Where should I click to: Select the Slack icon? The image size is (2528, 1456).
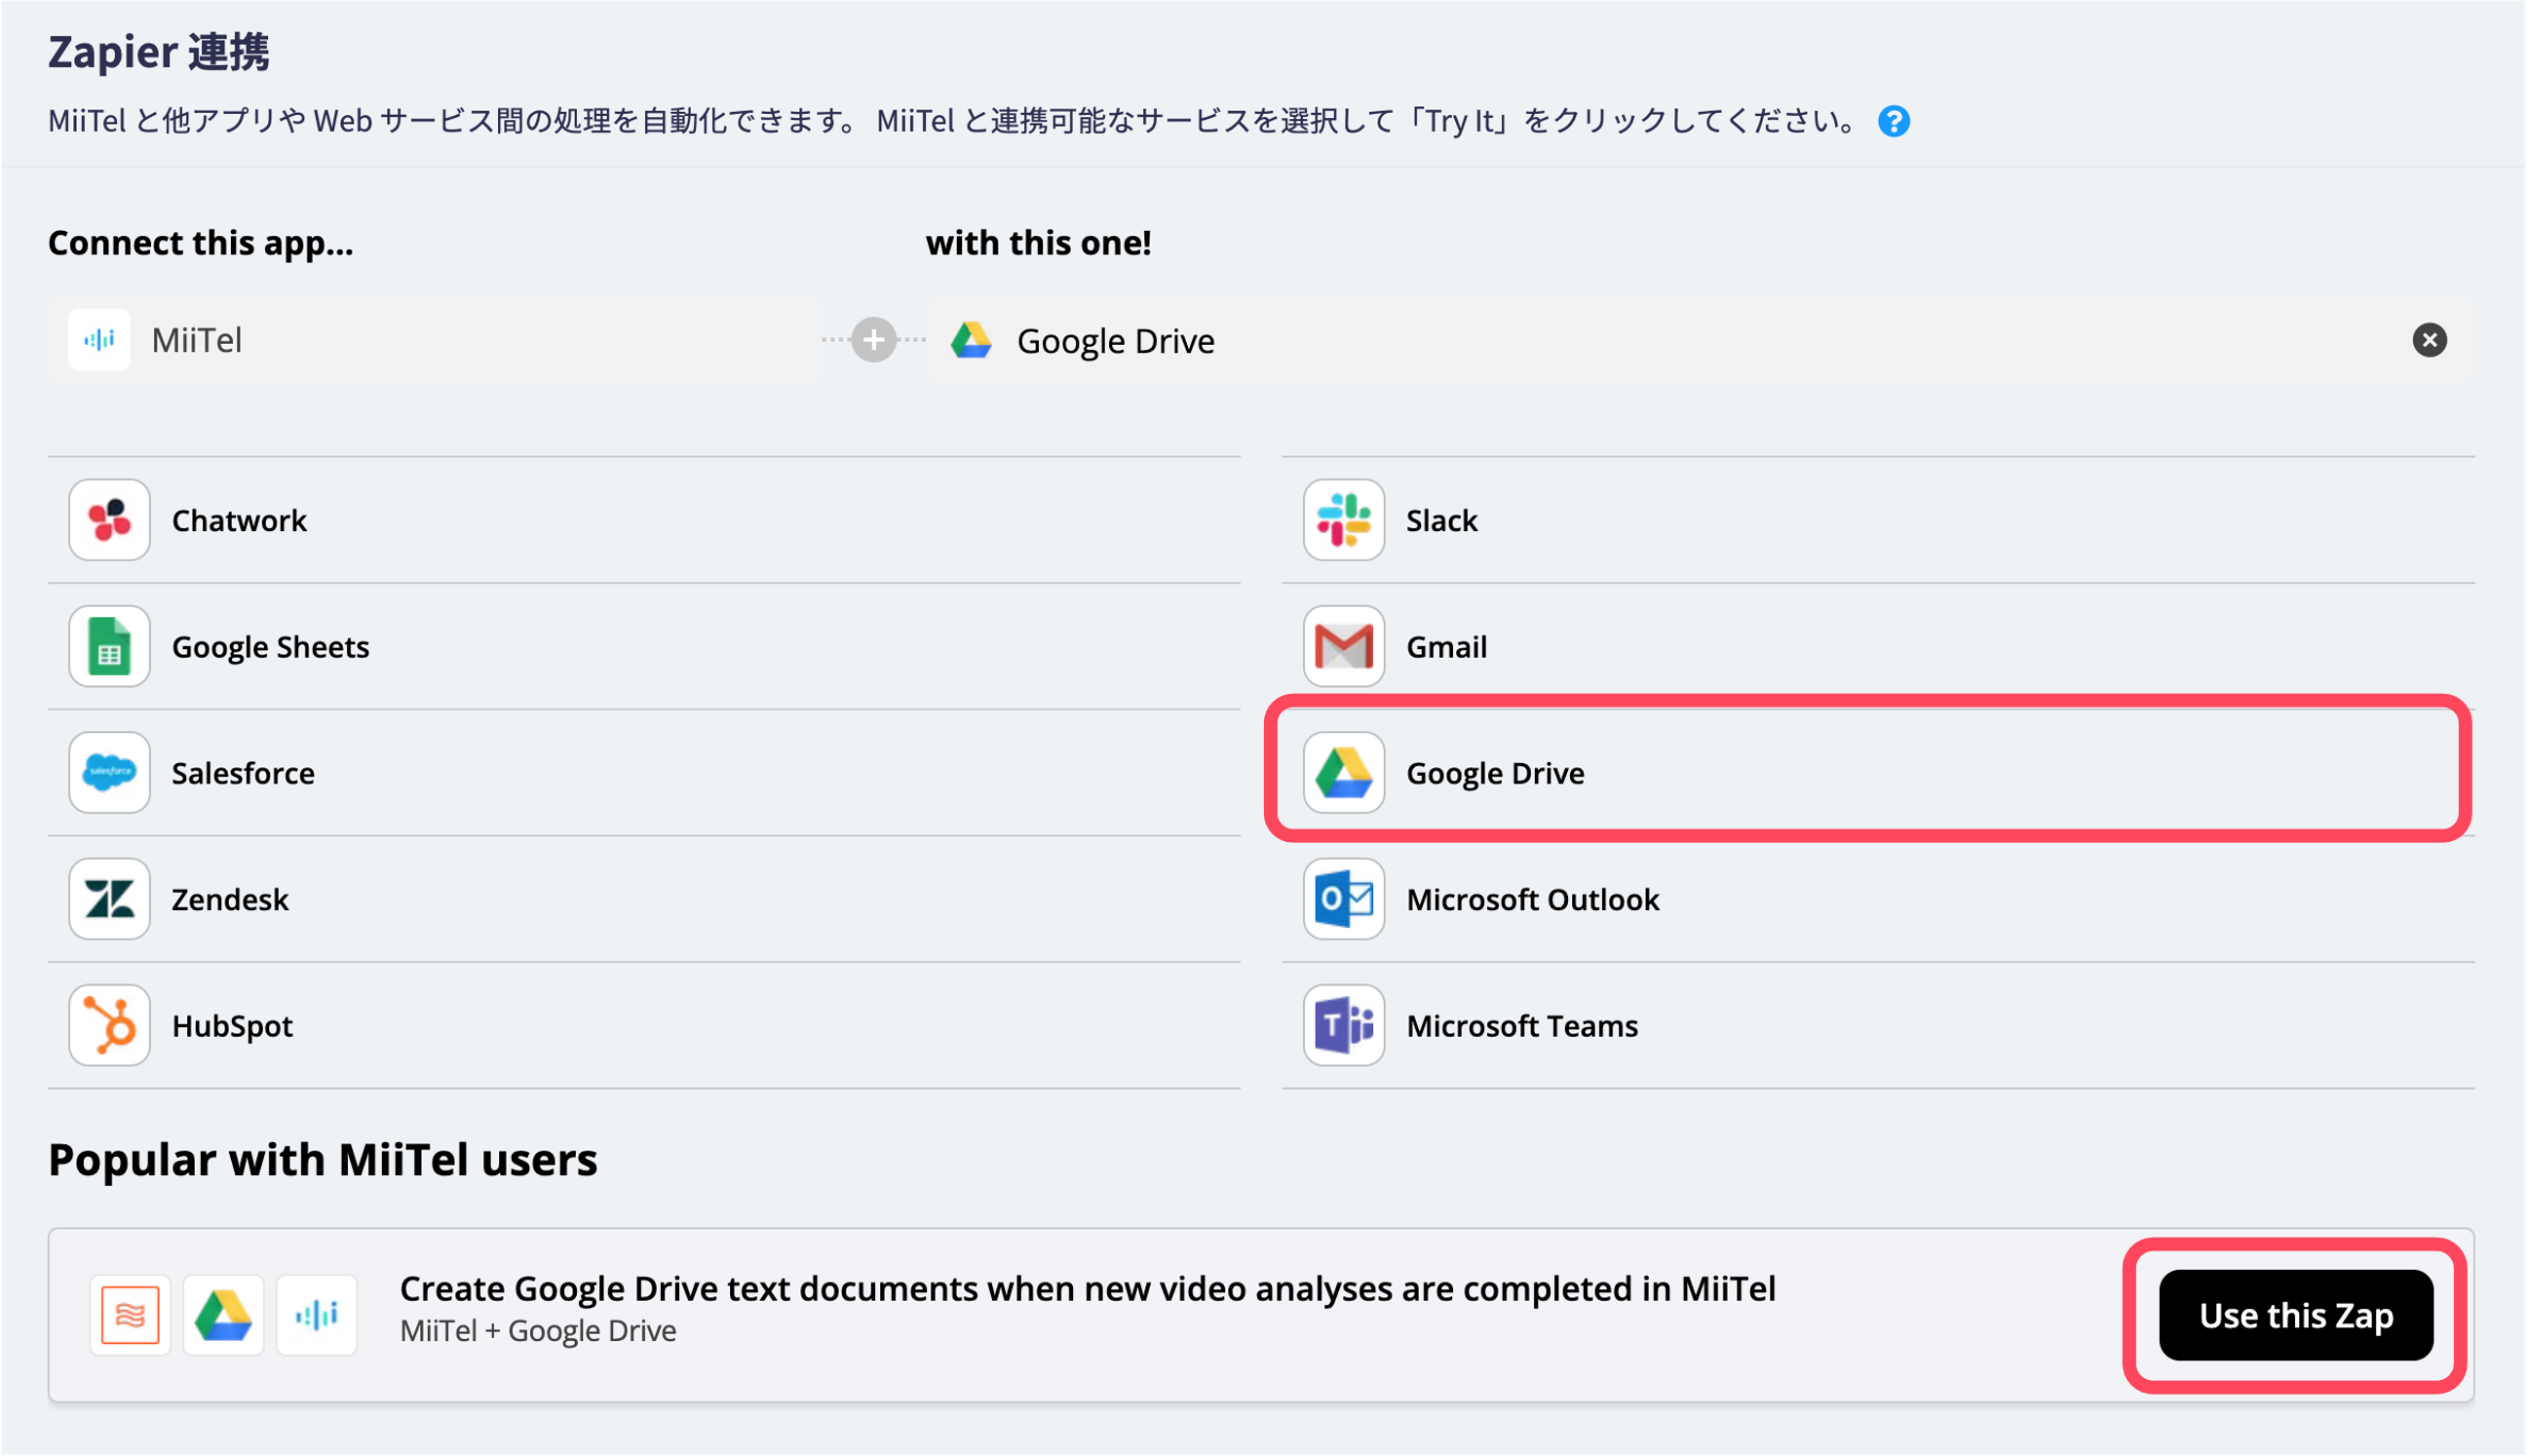pyautogui.click(x=1344, y=520)
